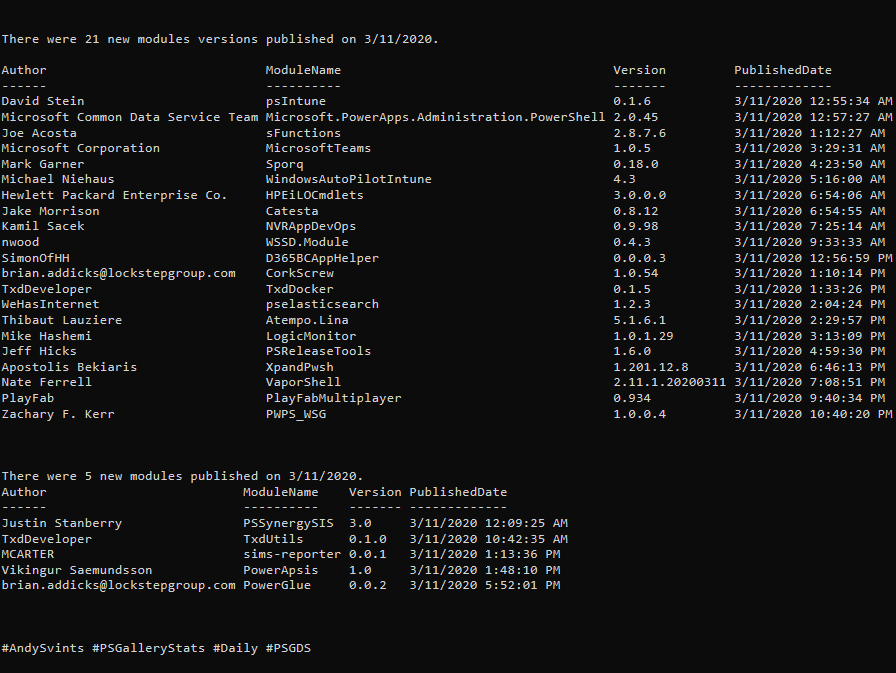Select author Hewlett Packard Enterprise Co.
This screenshot has width=896, height=673.
click(114, 195)
